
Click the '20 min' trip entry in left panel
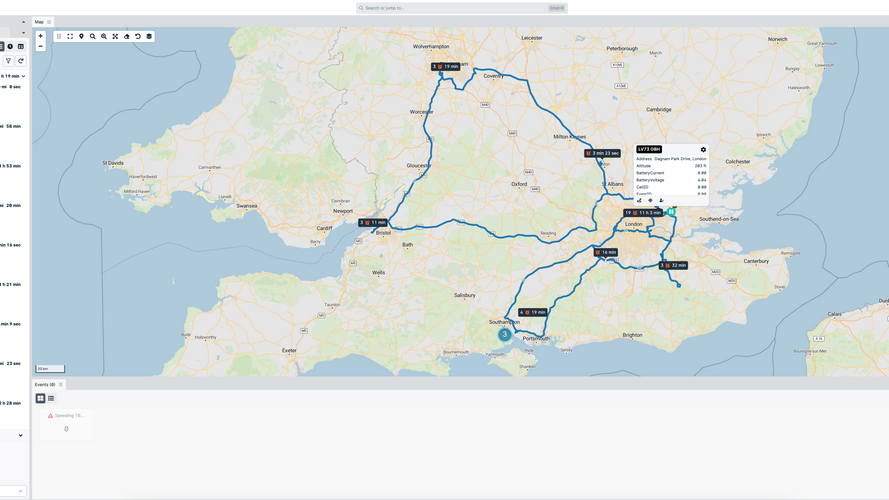pyautogui.click(x=12, y=205)
